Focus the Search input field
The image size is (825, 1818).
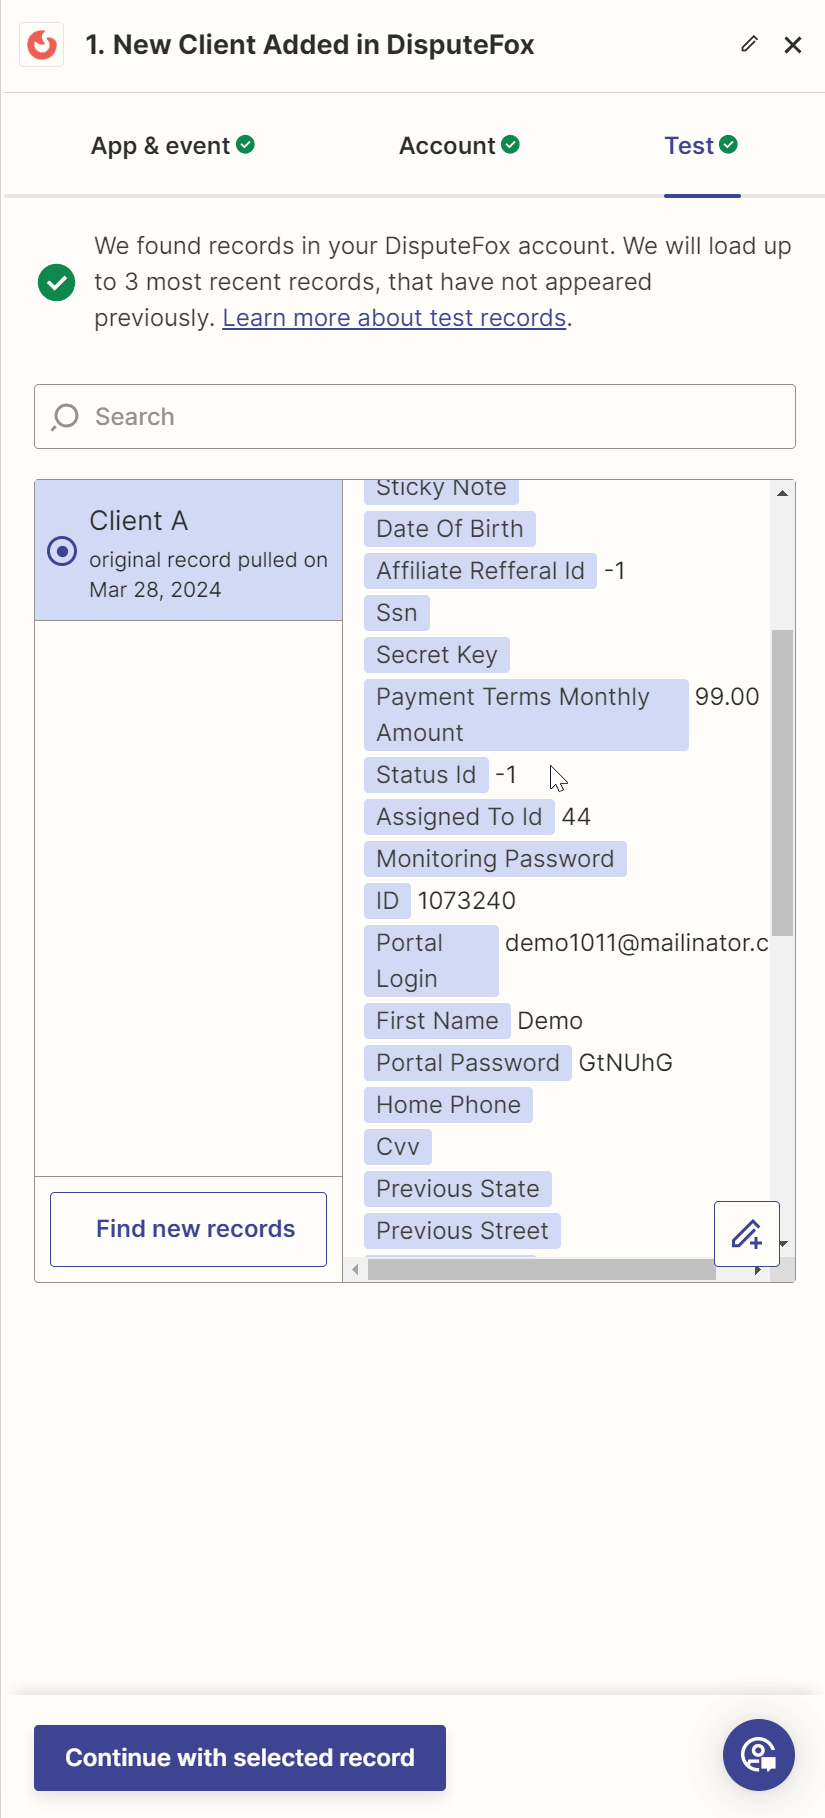pos(430,417)
